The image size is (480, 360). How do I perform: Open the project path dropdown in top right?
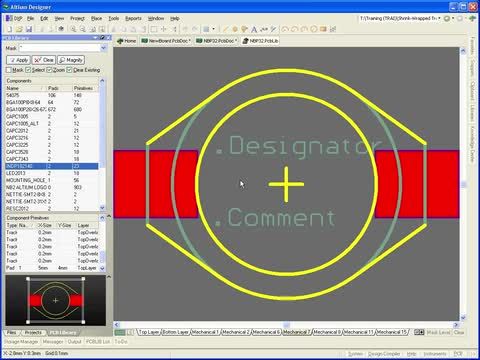[439, 18]
